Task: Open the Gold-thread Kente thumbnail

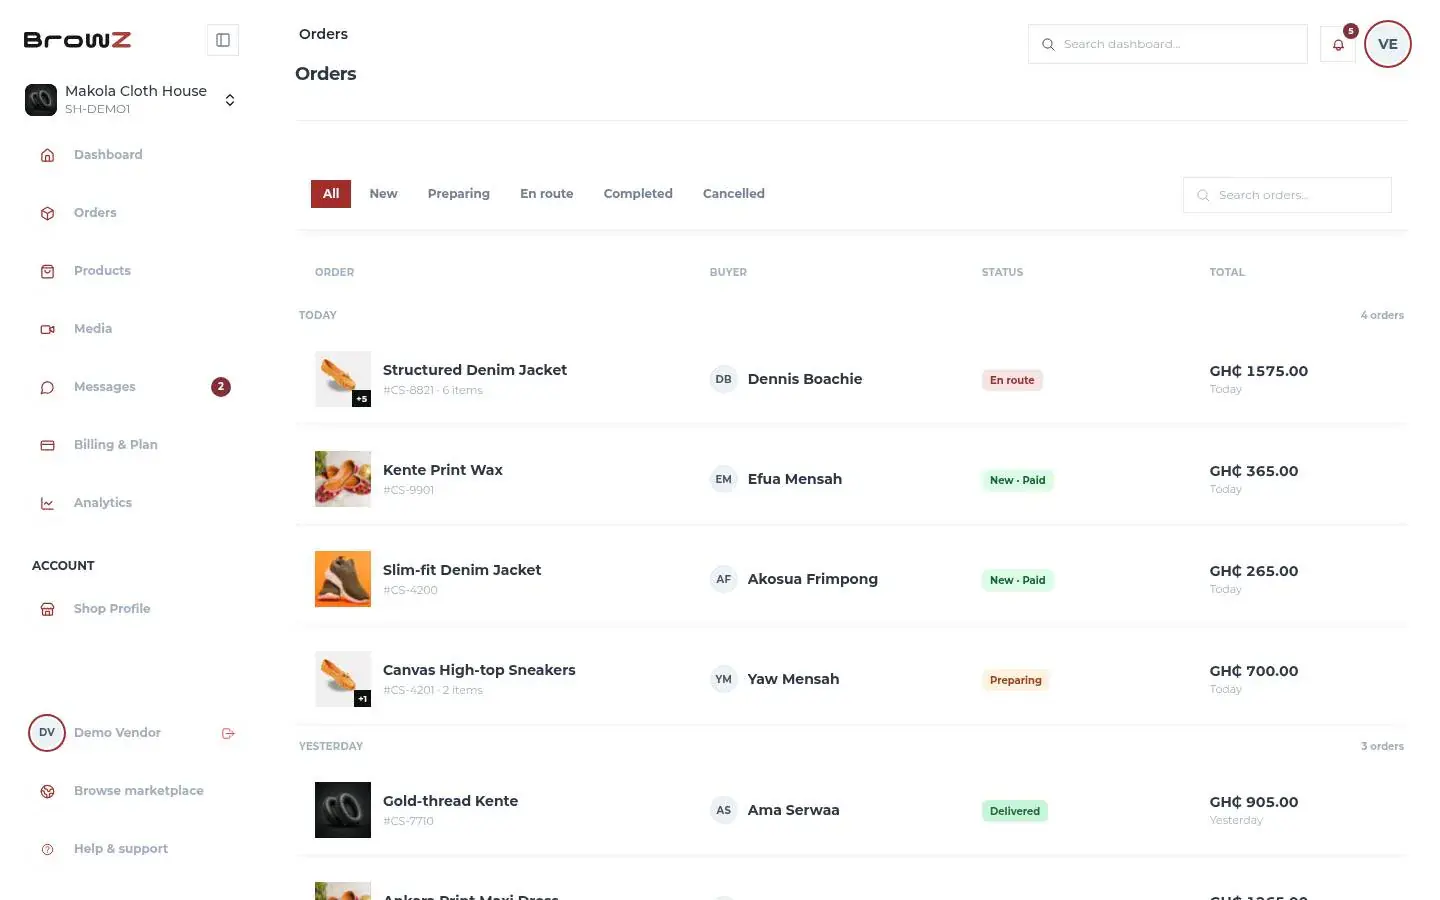Action: [343, 810]
